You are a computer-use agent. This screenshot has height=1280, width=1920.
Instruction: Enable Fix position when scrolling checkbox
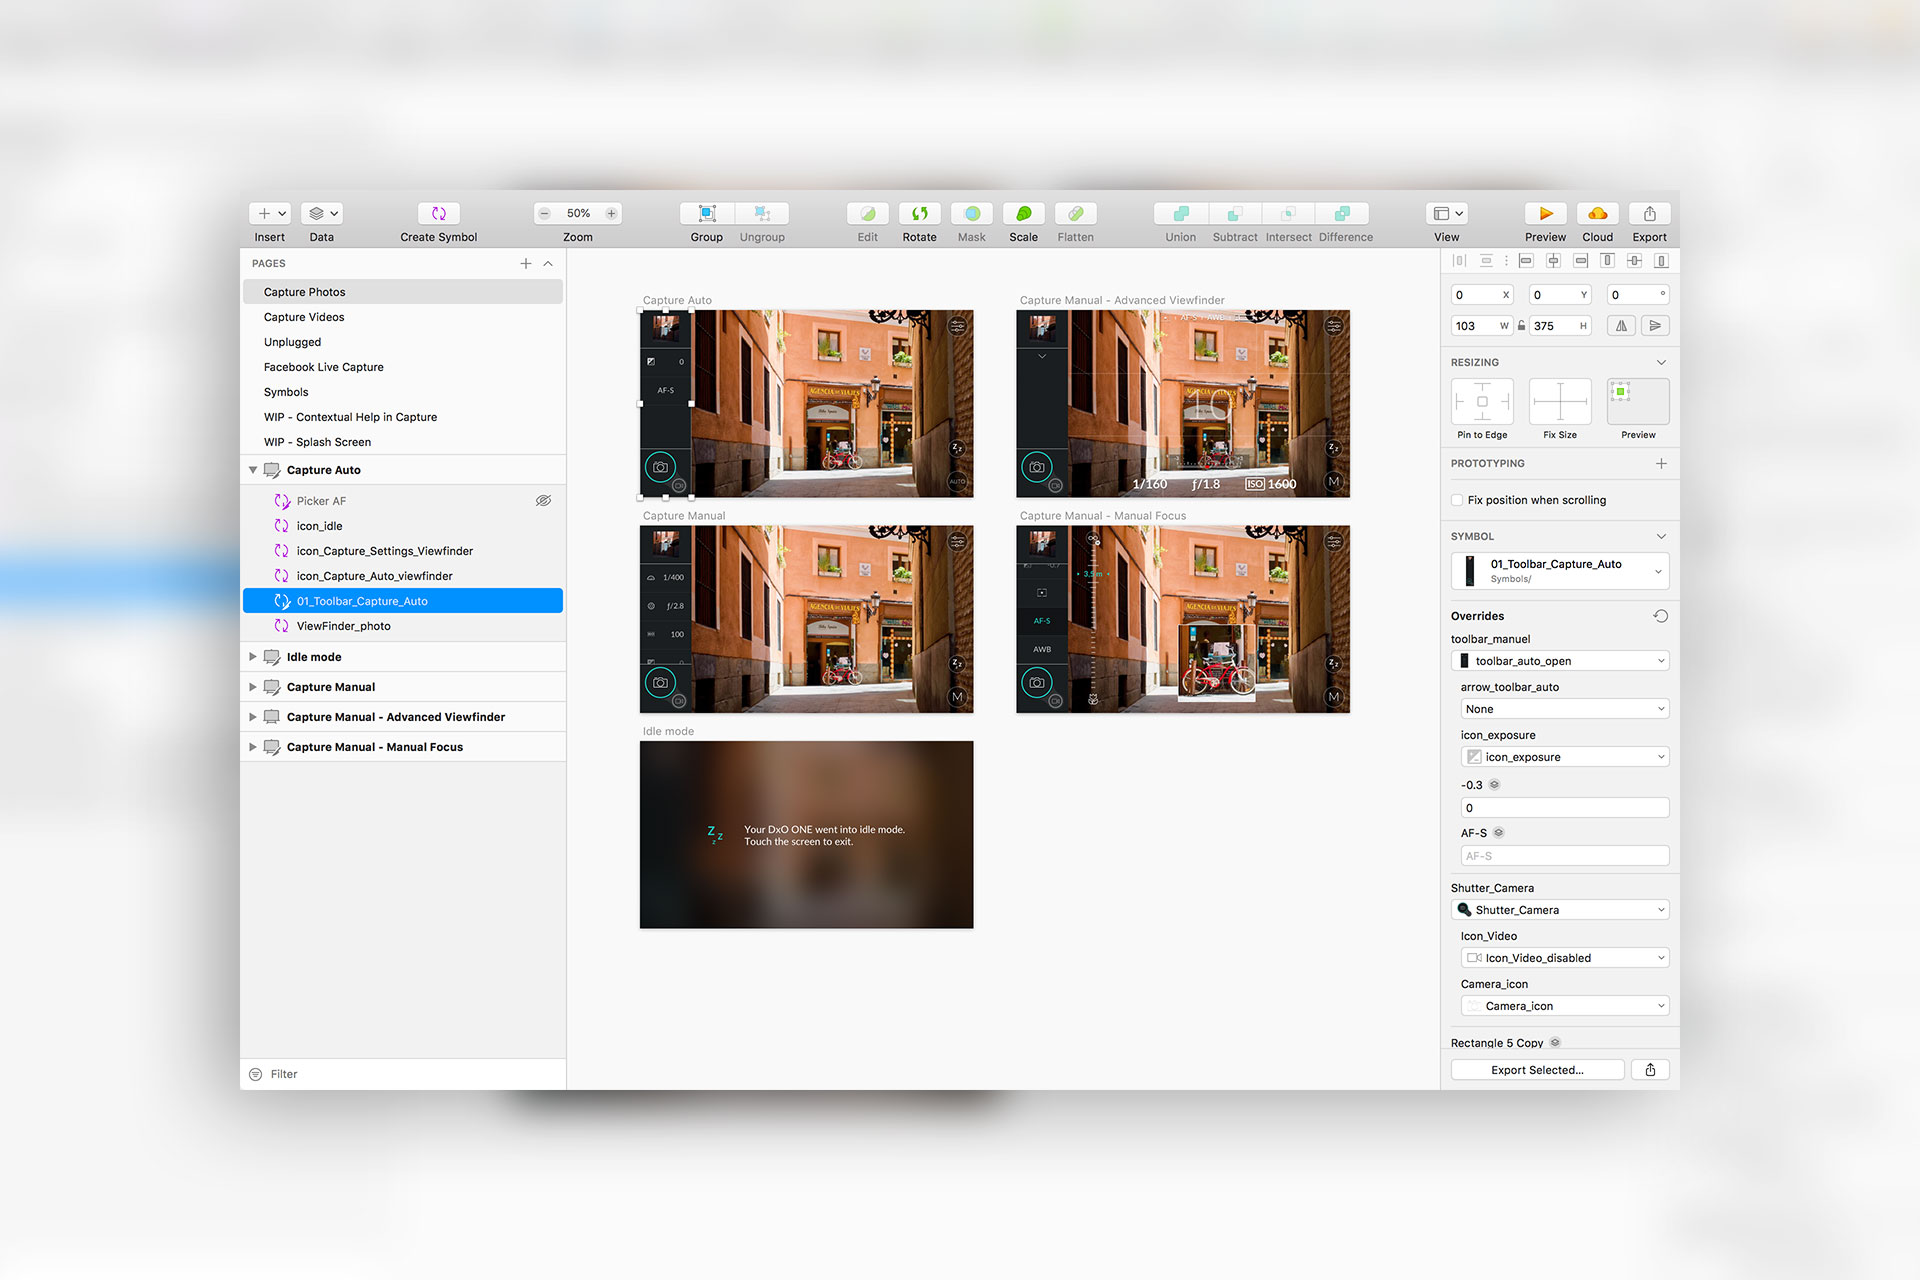[1457, 500]
